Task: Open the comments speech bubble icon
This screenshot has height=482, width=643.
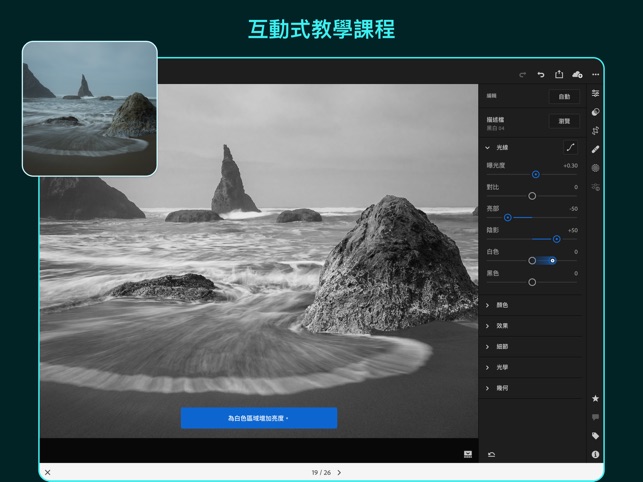Action: [595, 417]
